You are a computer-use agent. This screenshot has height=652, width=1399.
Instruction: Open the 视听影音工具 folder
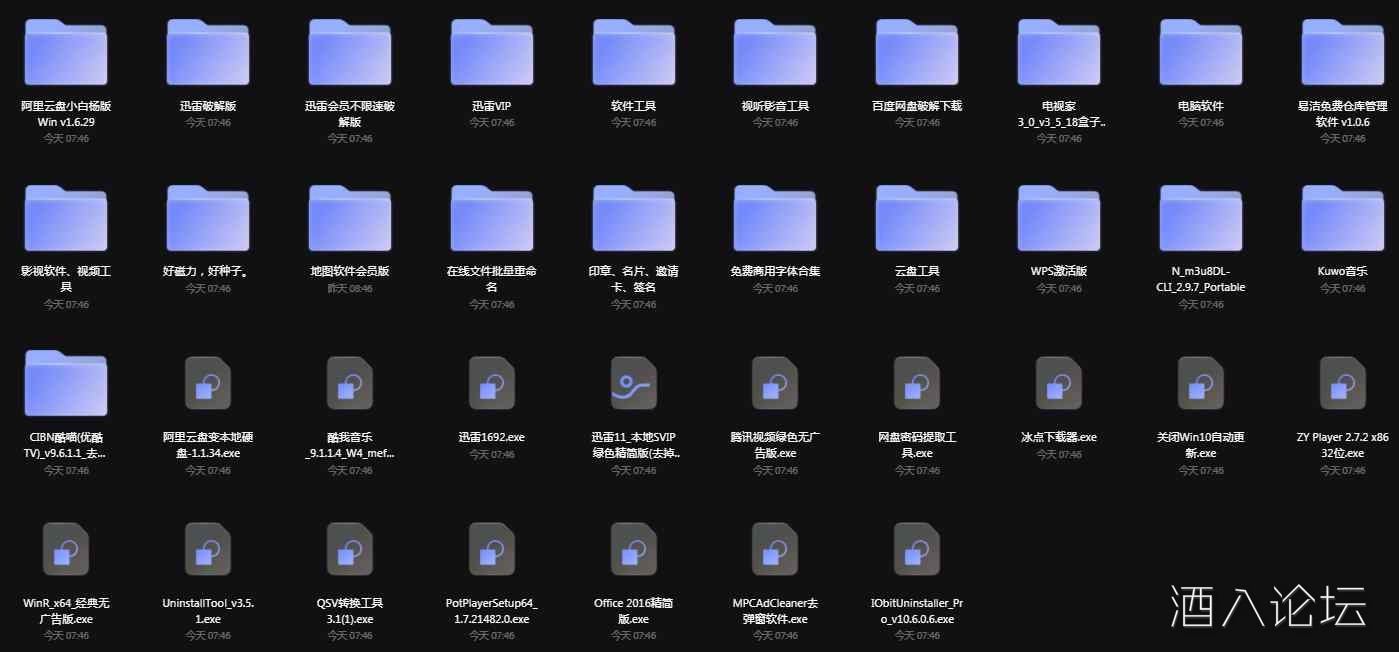(774, 52)
